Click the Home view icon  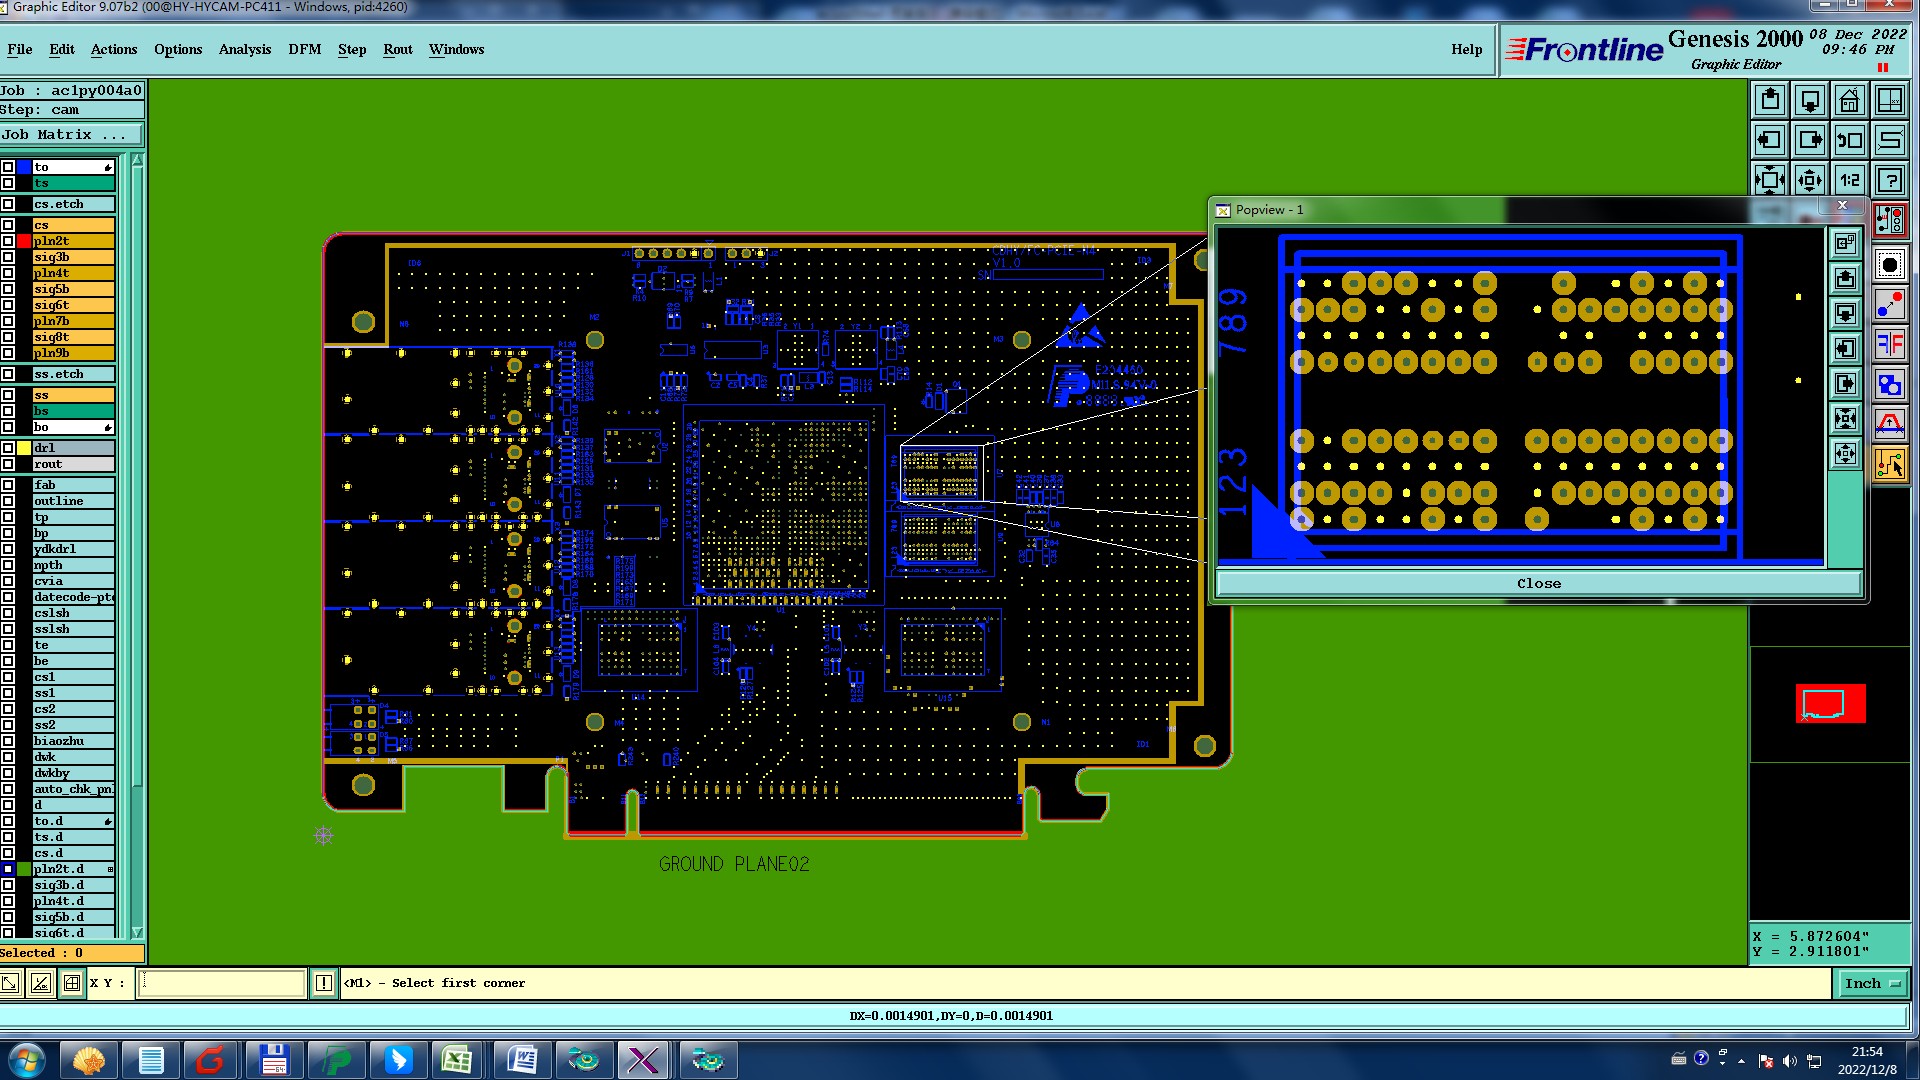(1849, 101)
